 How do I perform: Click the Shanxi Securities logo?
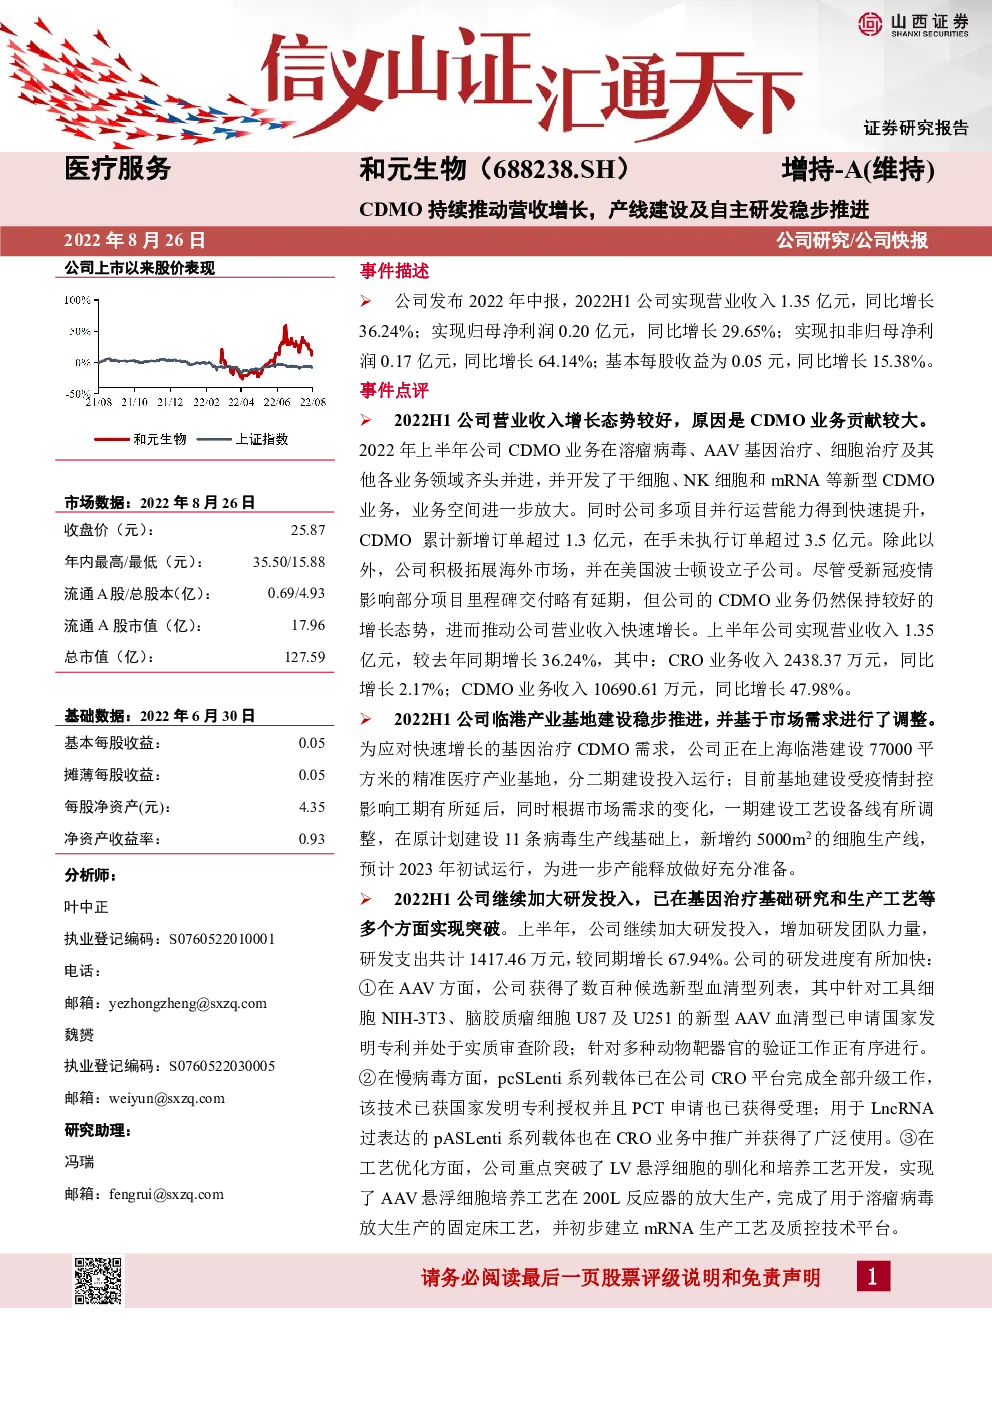tap(913, 25)
